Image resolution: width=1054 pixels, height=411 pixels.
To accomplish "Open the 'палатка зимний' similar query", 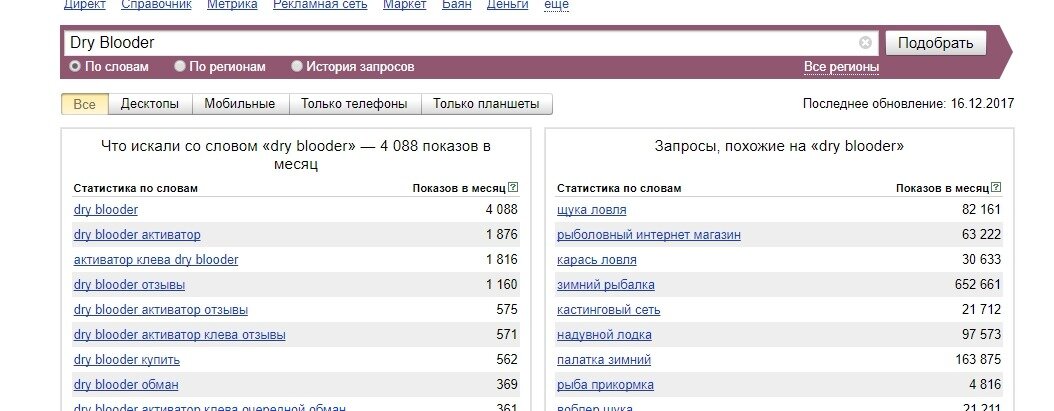I will click(604, 360).
